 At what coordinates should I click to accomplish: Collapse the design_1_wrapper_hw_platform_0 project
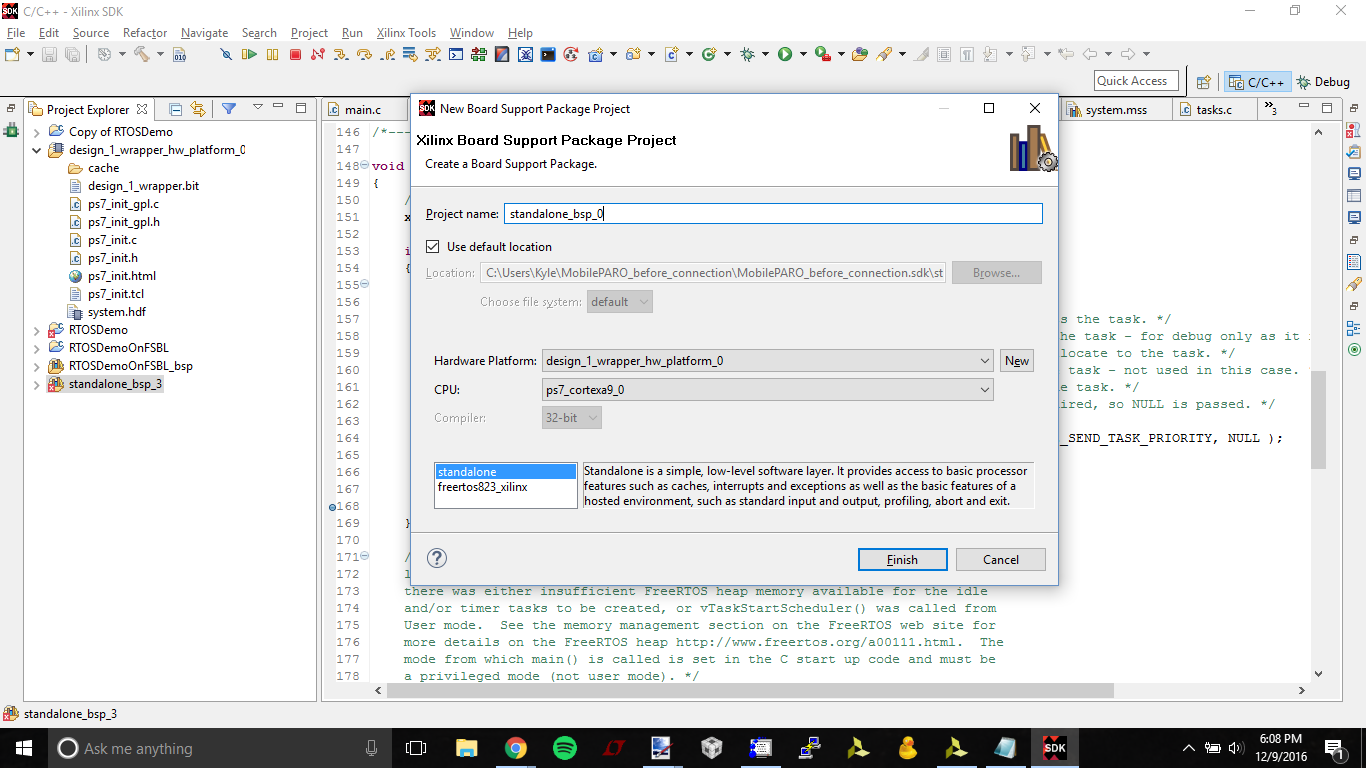[x=37, y=150]
